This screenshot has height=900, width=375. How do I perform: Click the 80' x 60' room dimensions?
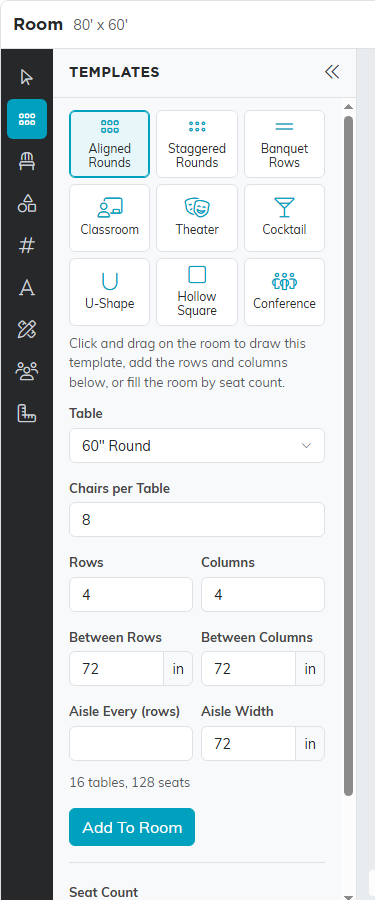[100, 25]
